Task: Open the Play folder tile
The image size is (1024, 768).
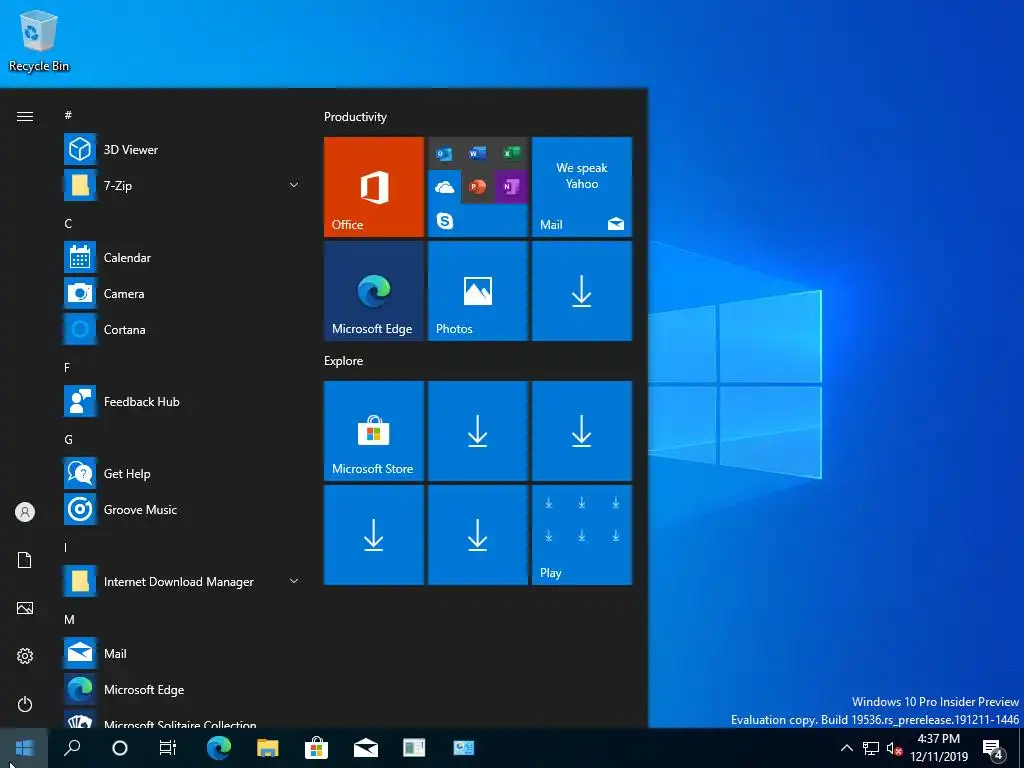Action: 582,535
